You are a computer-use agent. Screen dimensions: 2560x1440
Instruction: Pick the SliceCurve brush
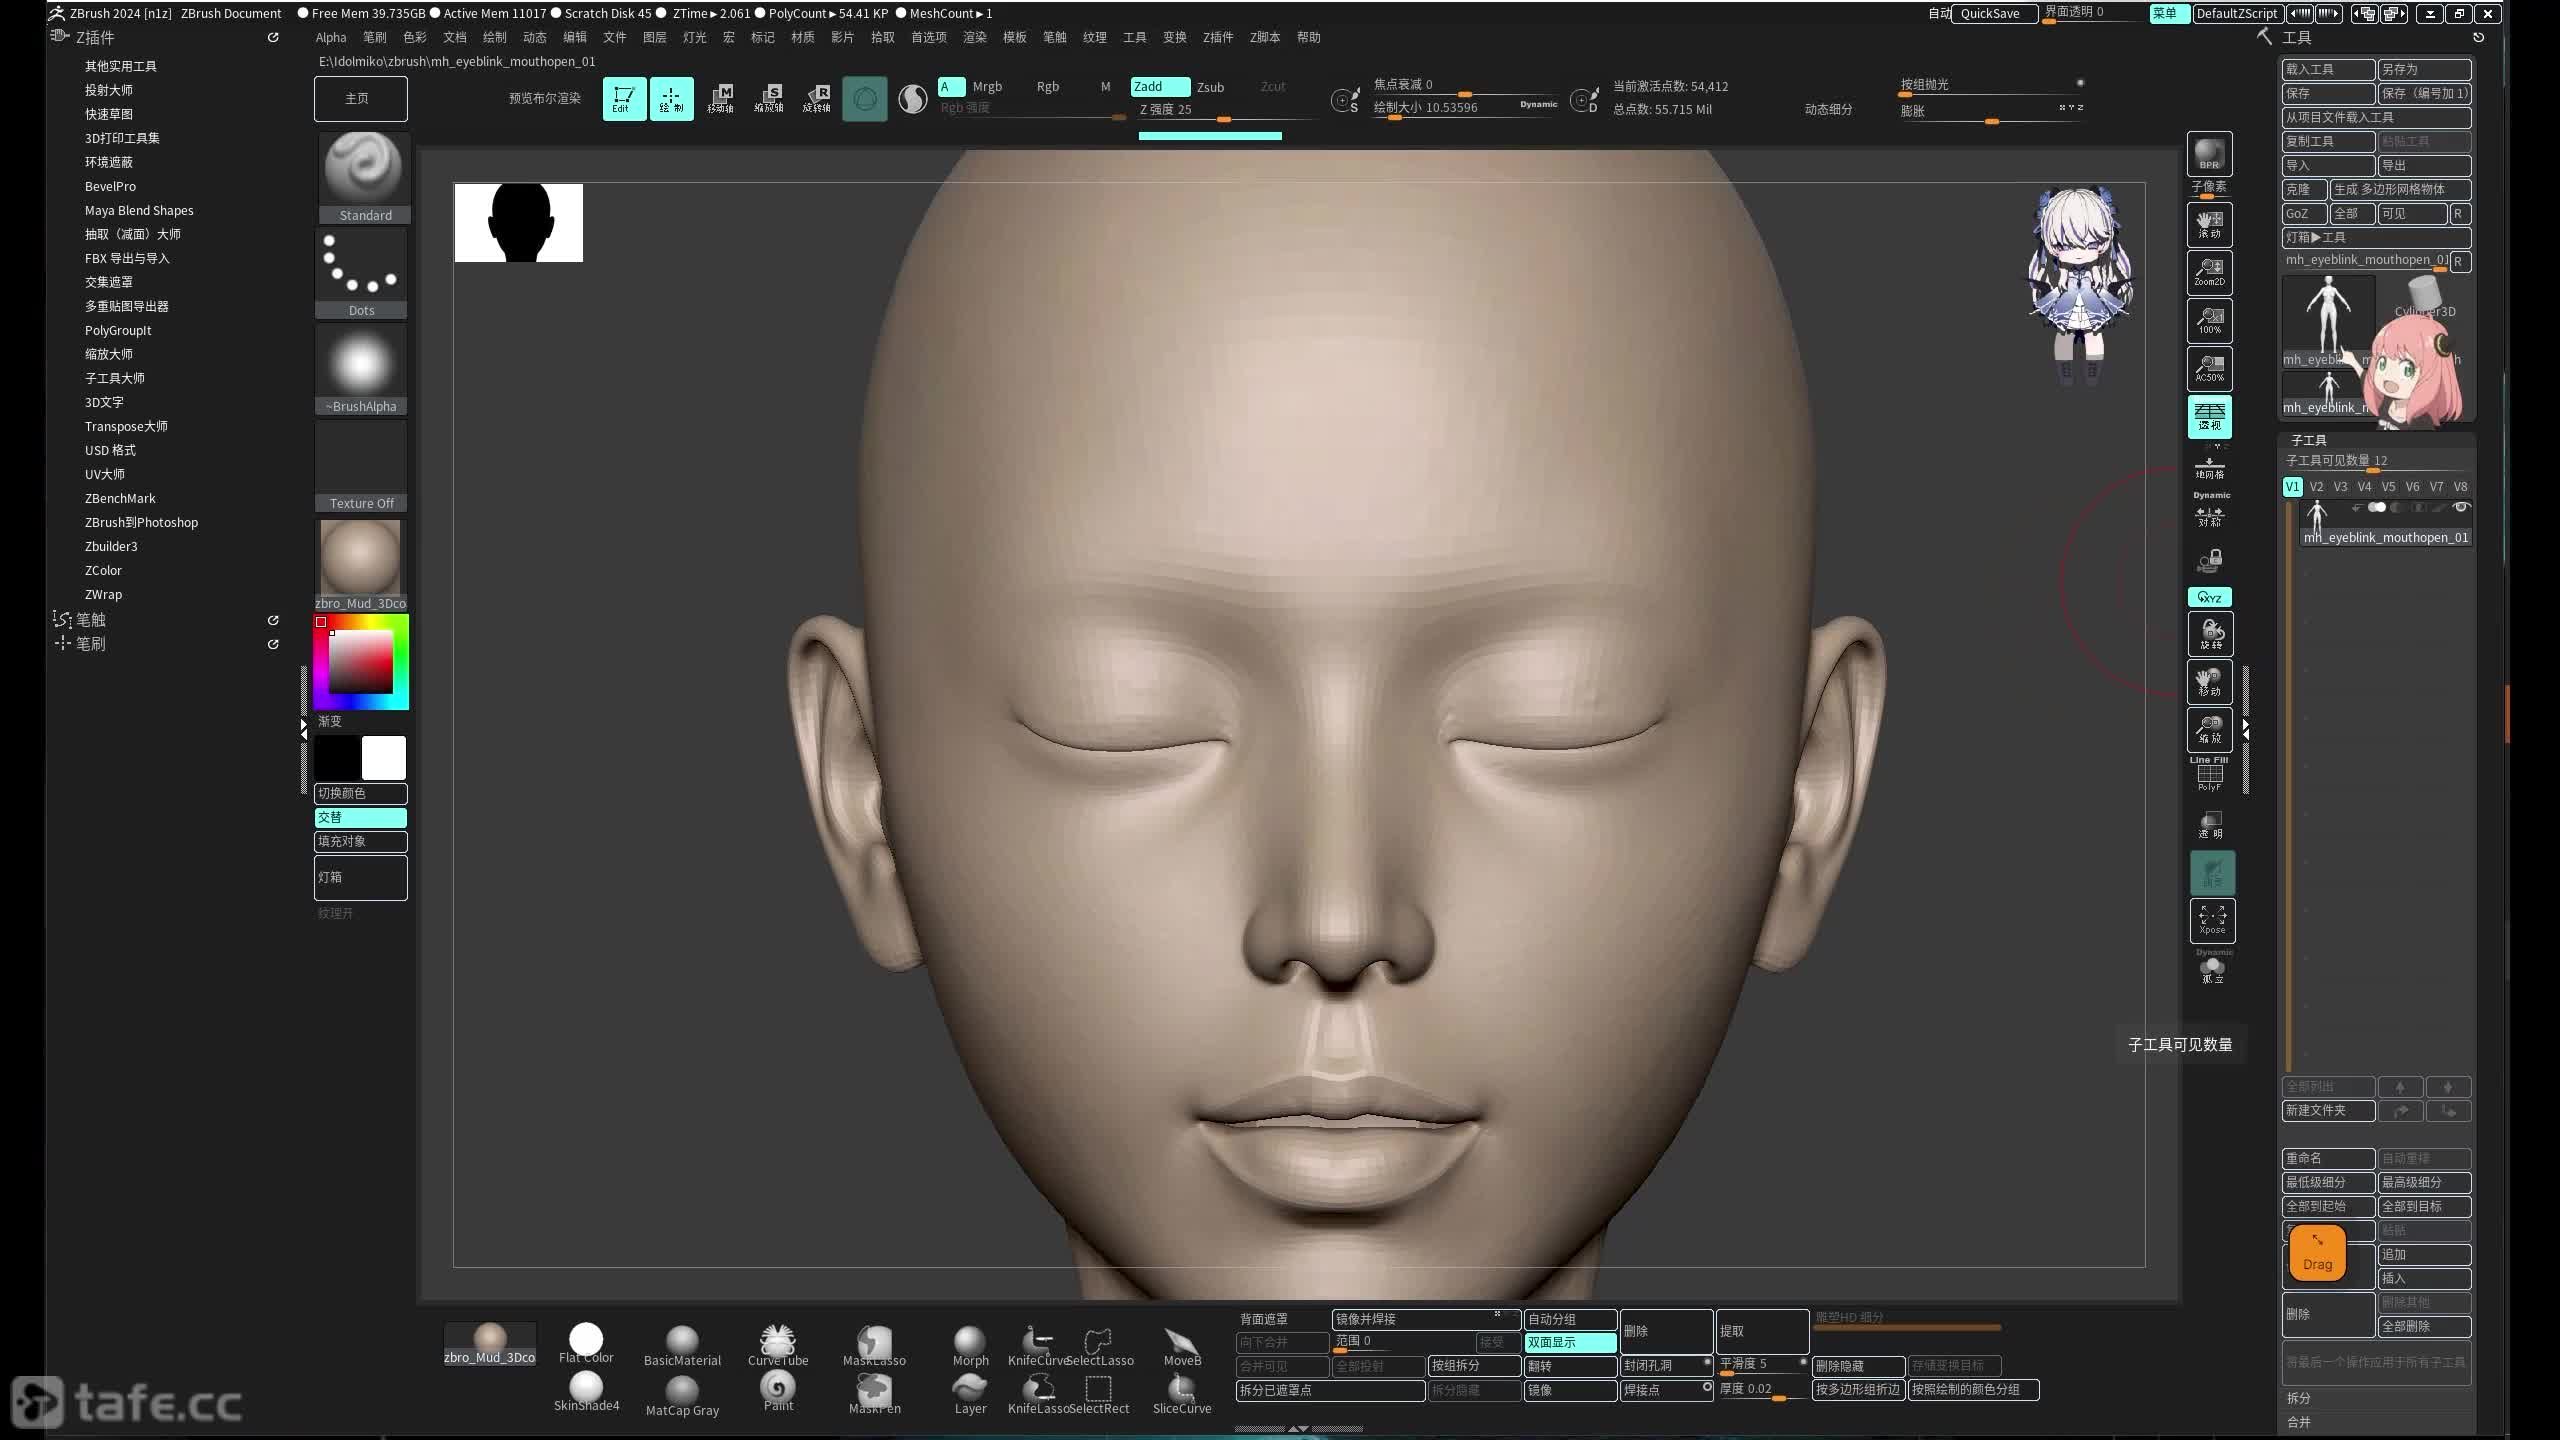coord(1182,1394)
